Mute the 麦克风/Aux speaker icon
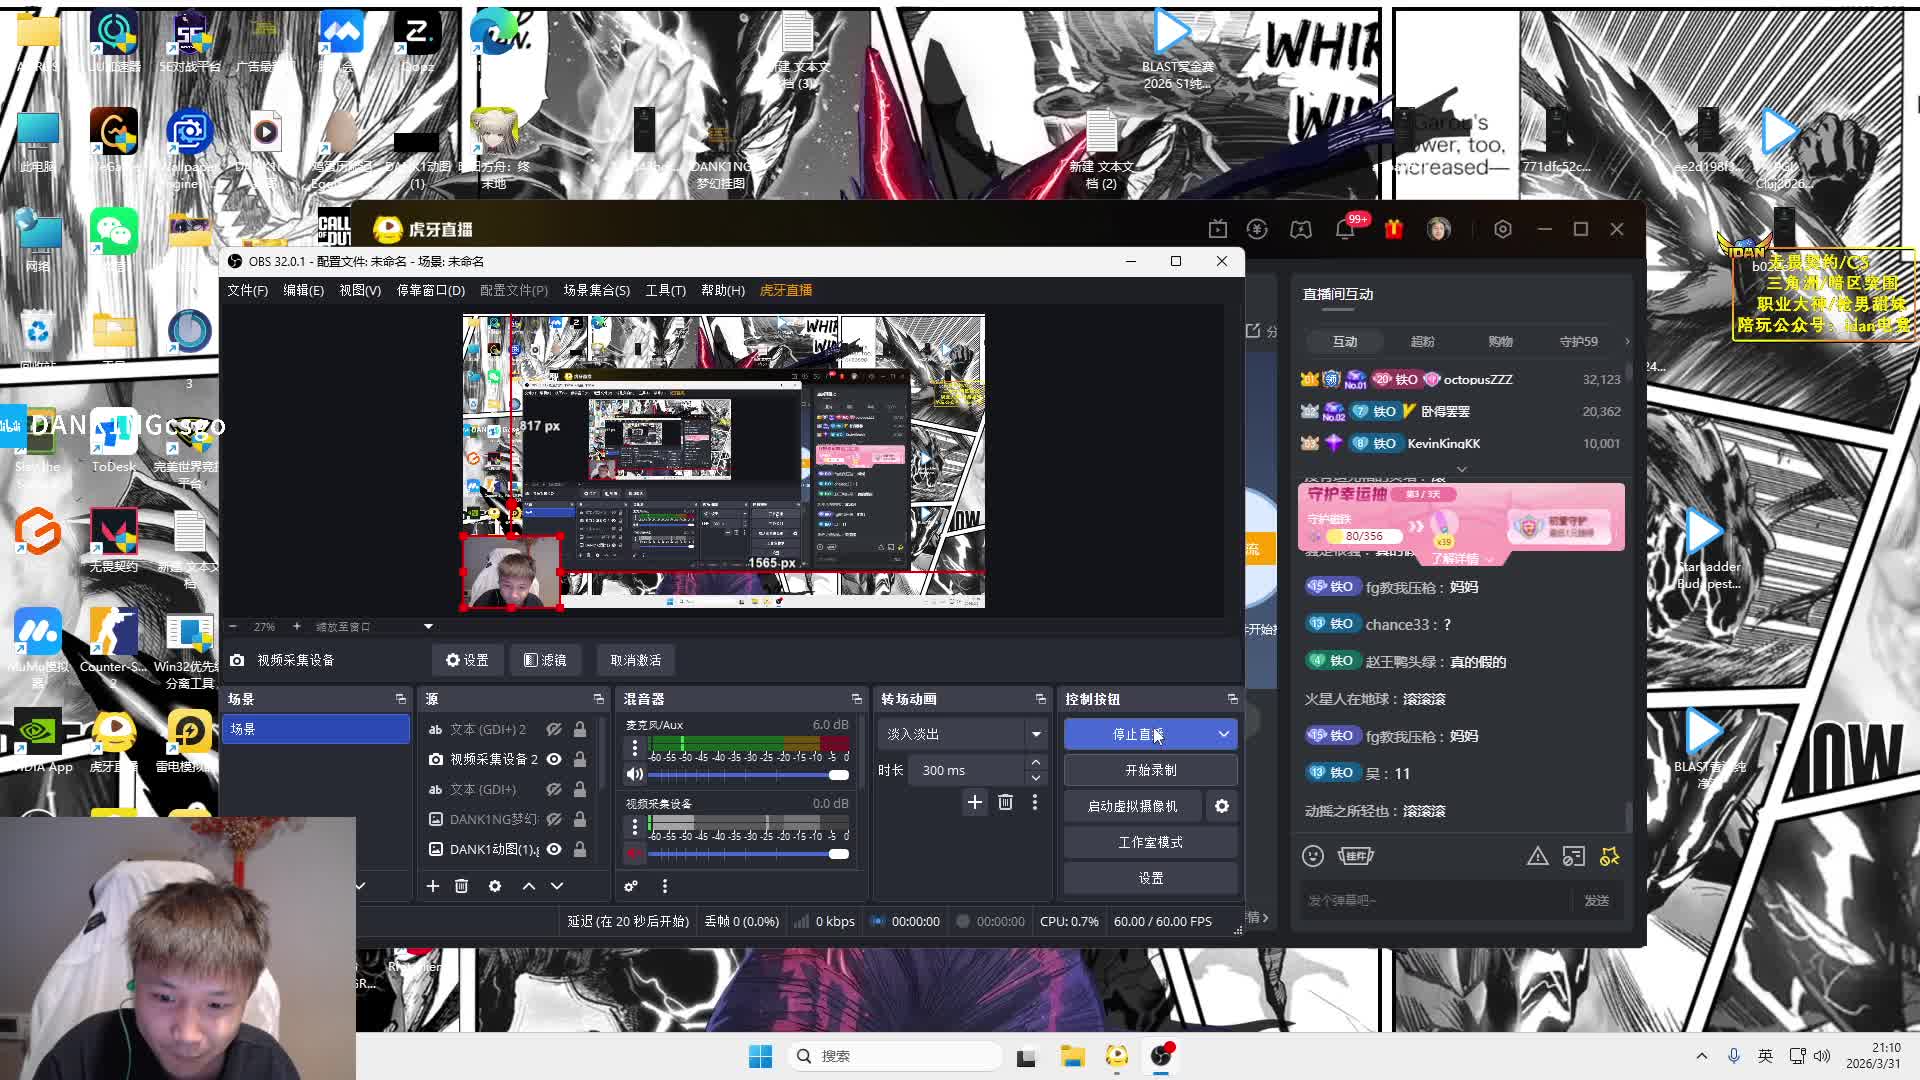1920x1080 pixels. pos(634,774)
